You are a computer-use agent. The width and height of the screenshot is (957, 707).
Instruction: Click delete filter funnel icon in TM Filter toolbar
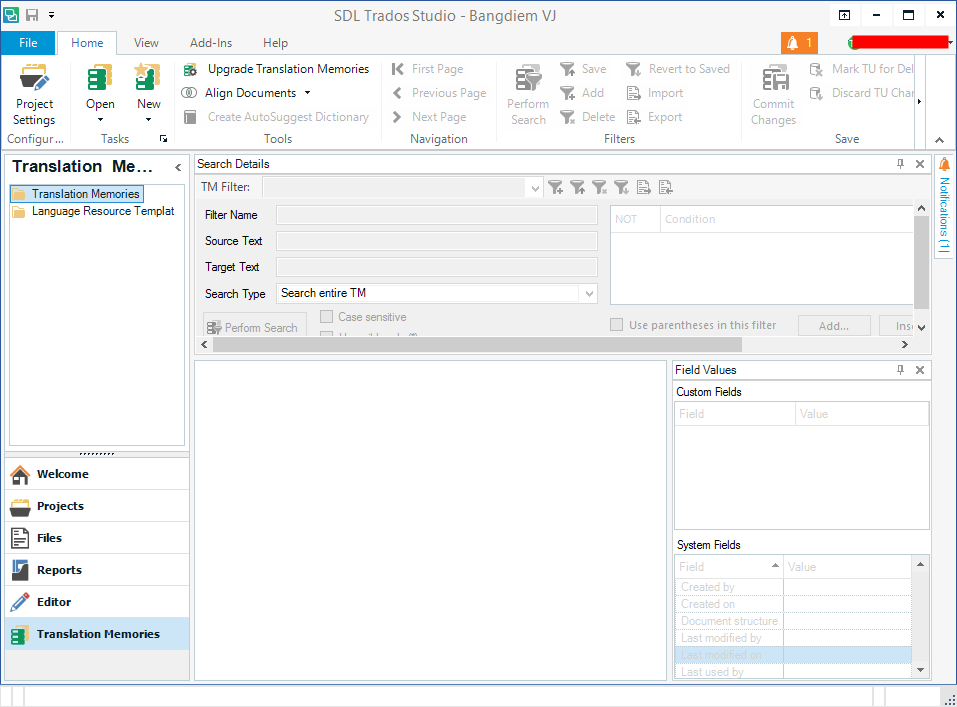[599, 187]
